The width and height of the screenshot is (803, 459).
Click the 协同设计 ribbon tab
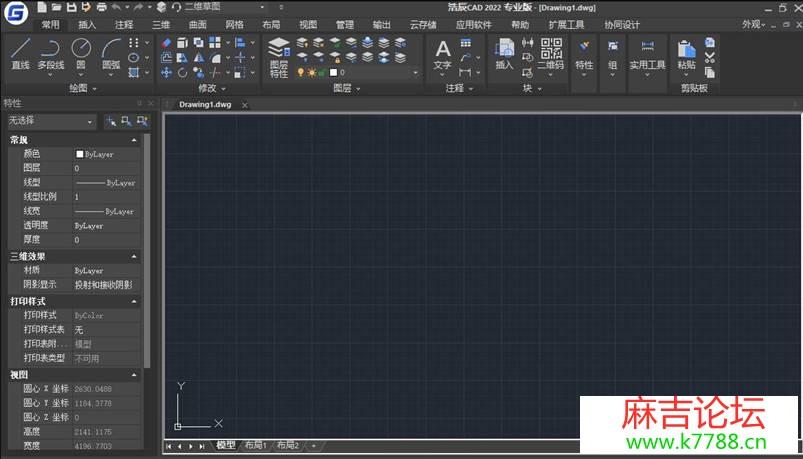[622, 25]
